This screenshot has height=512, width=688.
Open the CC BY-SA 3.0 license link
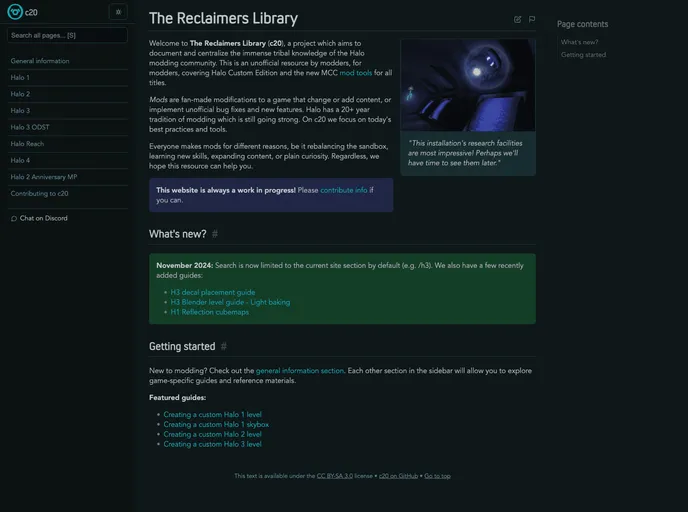pyautogui.click(x=335, y=476)
